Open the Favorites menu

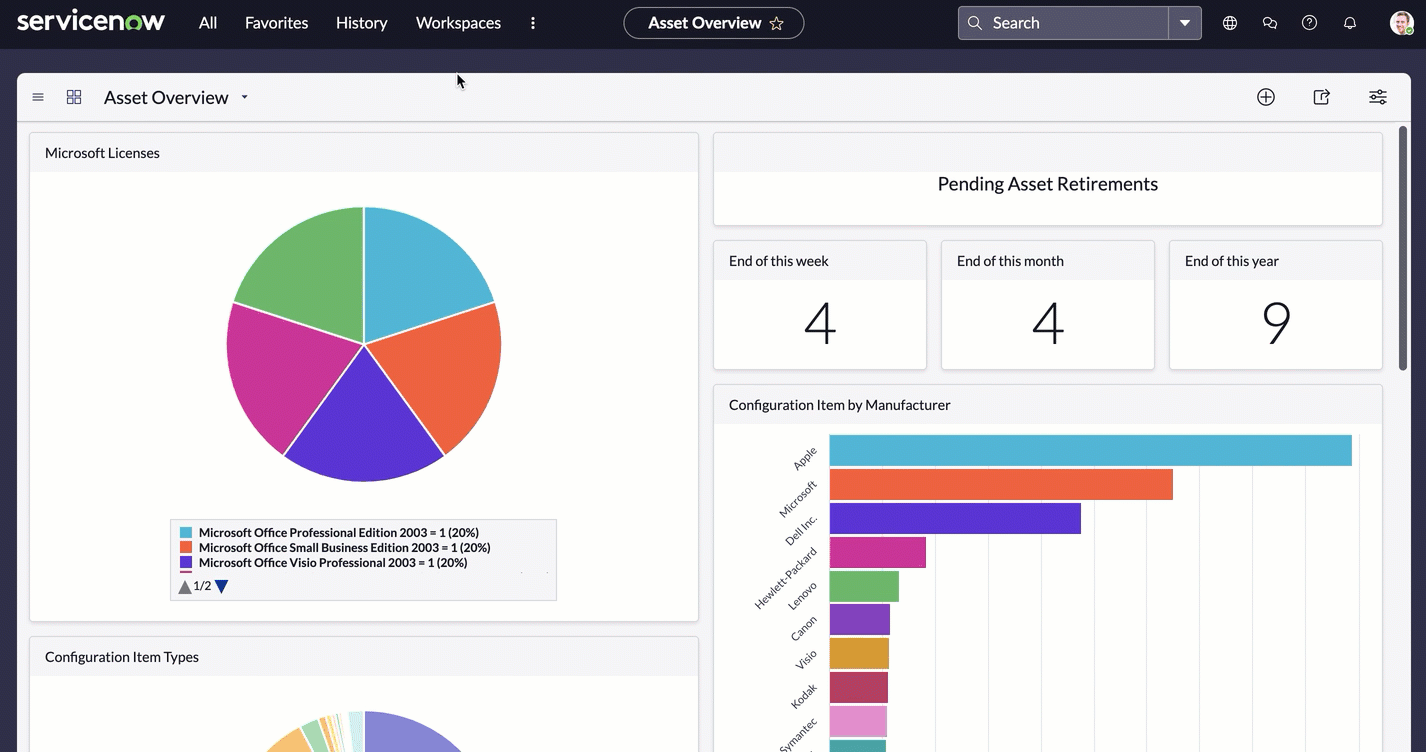tap(277, 23)
